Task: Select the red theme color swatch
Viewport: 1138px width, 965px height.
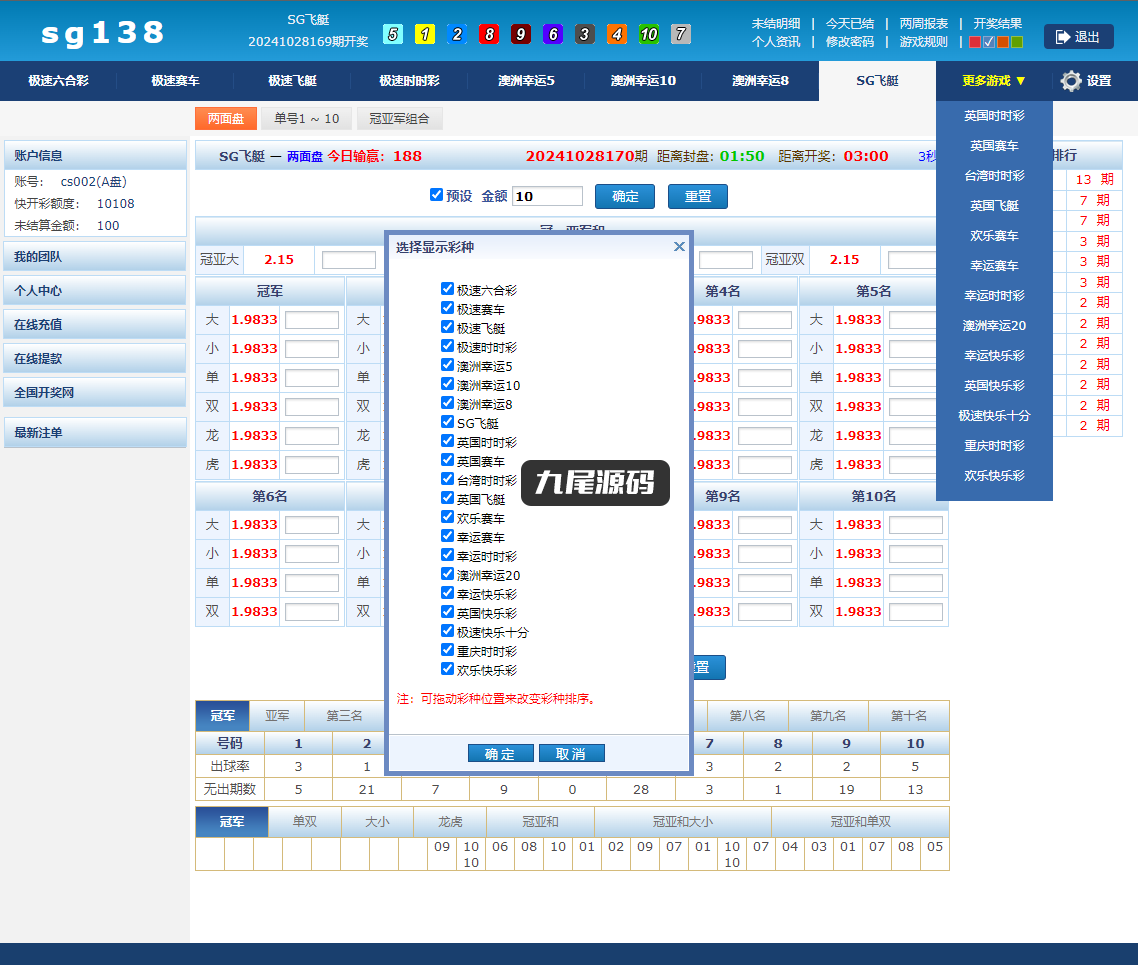Action: [x=975, y=42]
